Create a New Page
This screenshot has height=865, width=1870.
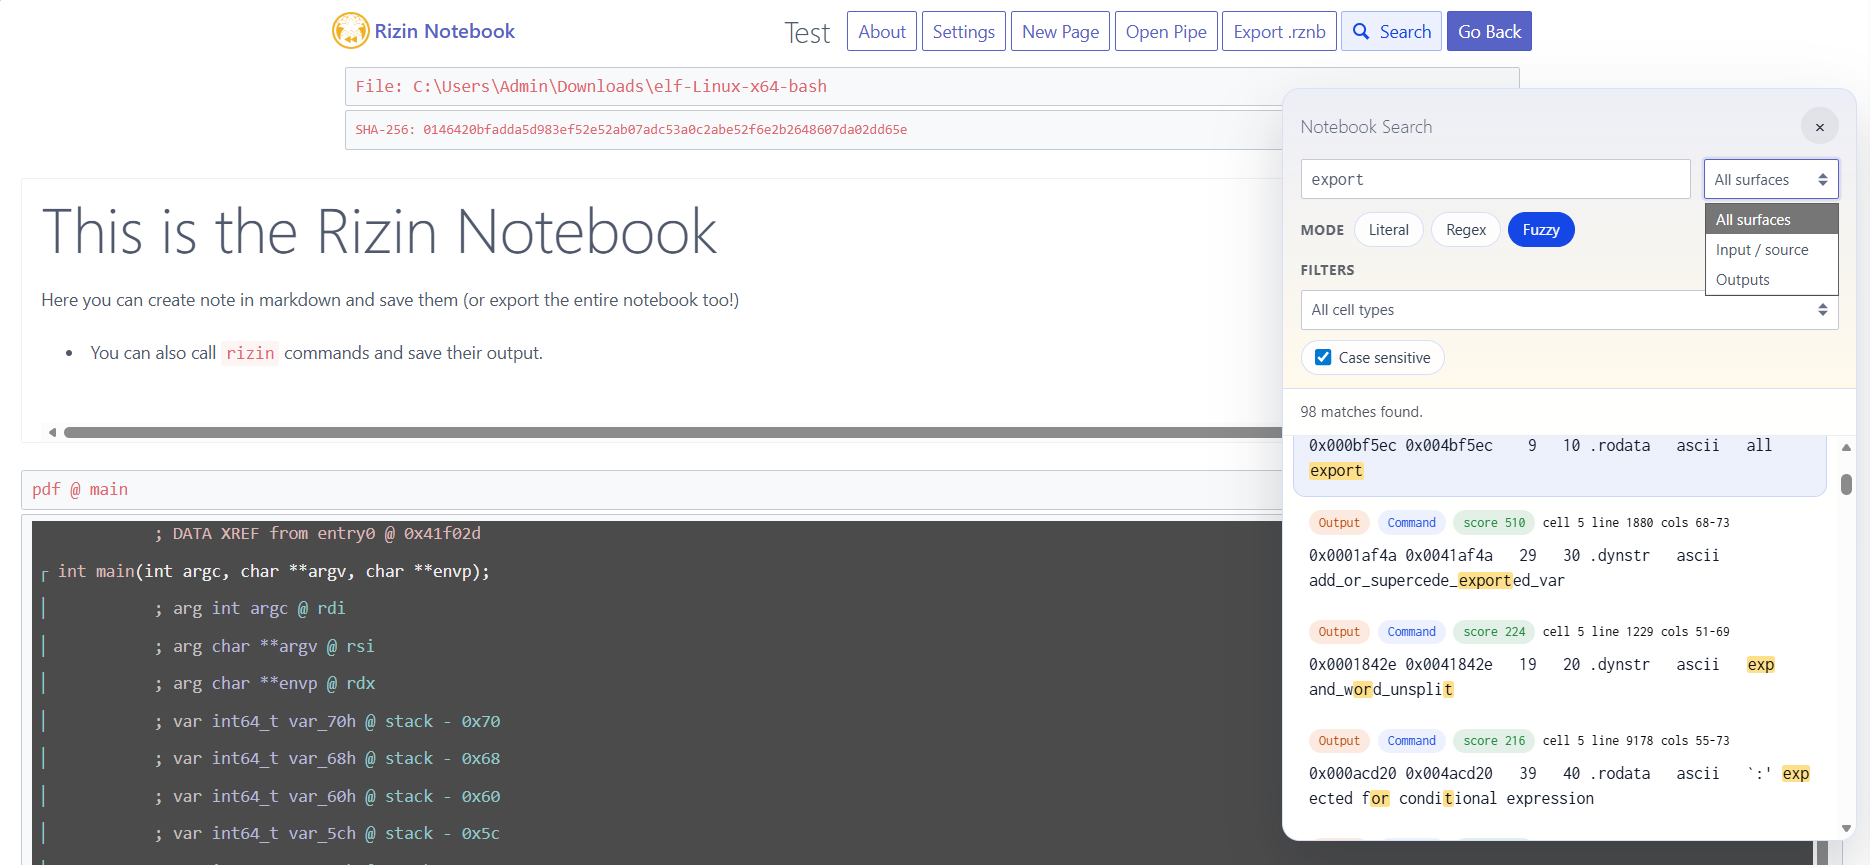coord(1060,32)
